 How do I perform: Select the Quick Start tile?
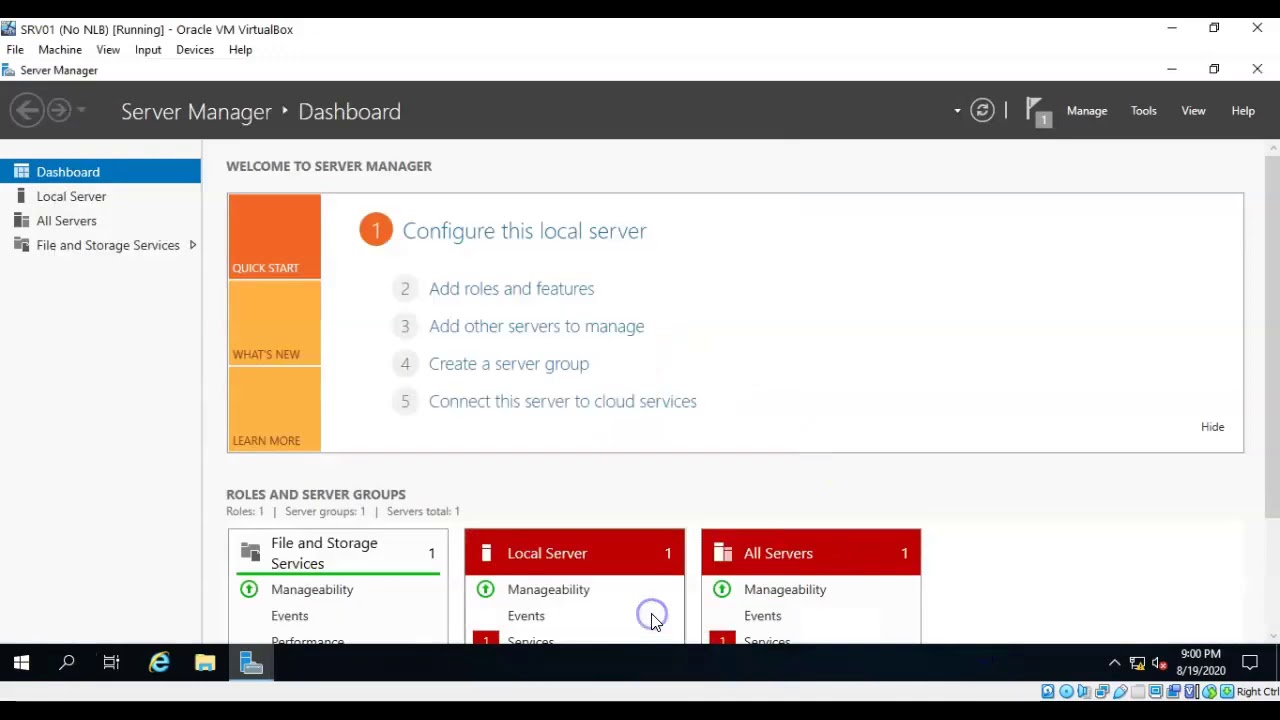tap(274, 237)
